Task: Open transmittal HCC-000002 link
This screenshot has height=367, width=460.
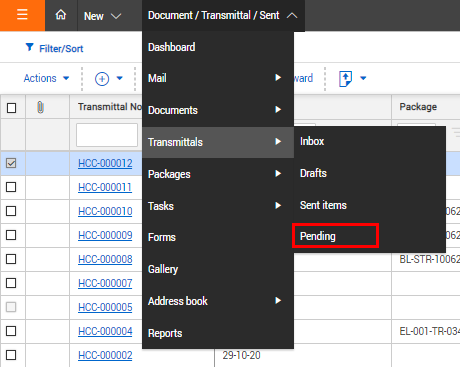Action: [105, 355]
